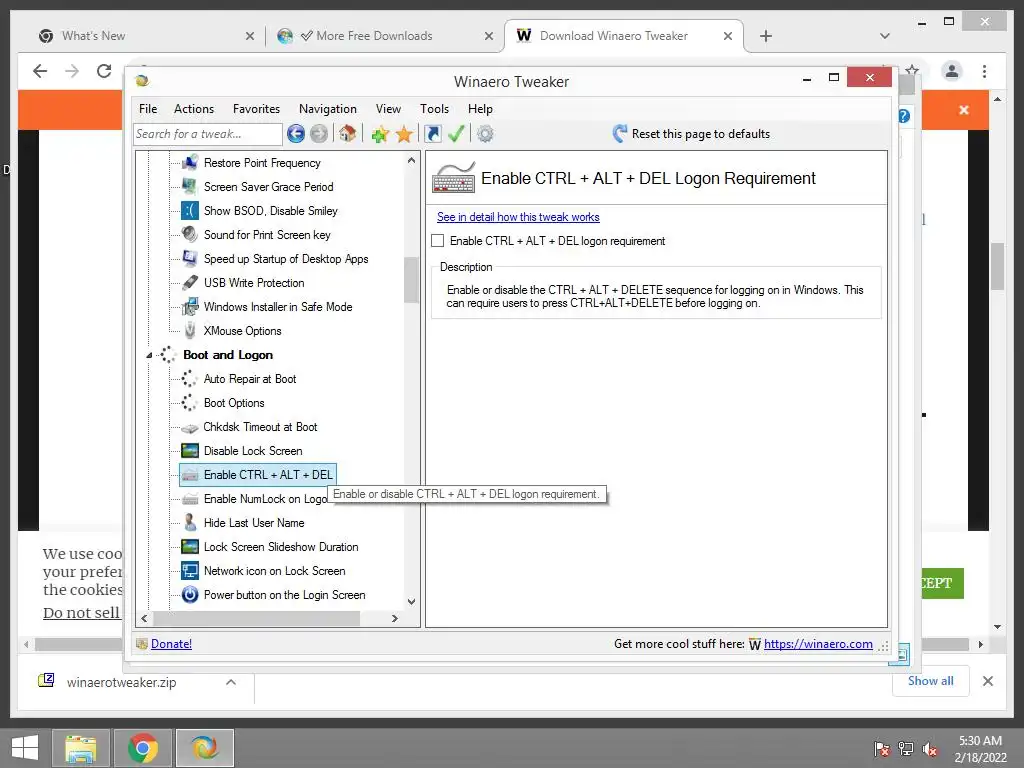Open settings gear icon in Winaero toolbar
The height and width of the screenshot is (768, 1024).
(485, 134)
